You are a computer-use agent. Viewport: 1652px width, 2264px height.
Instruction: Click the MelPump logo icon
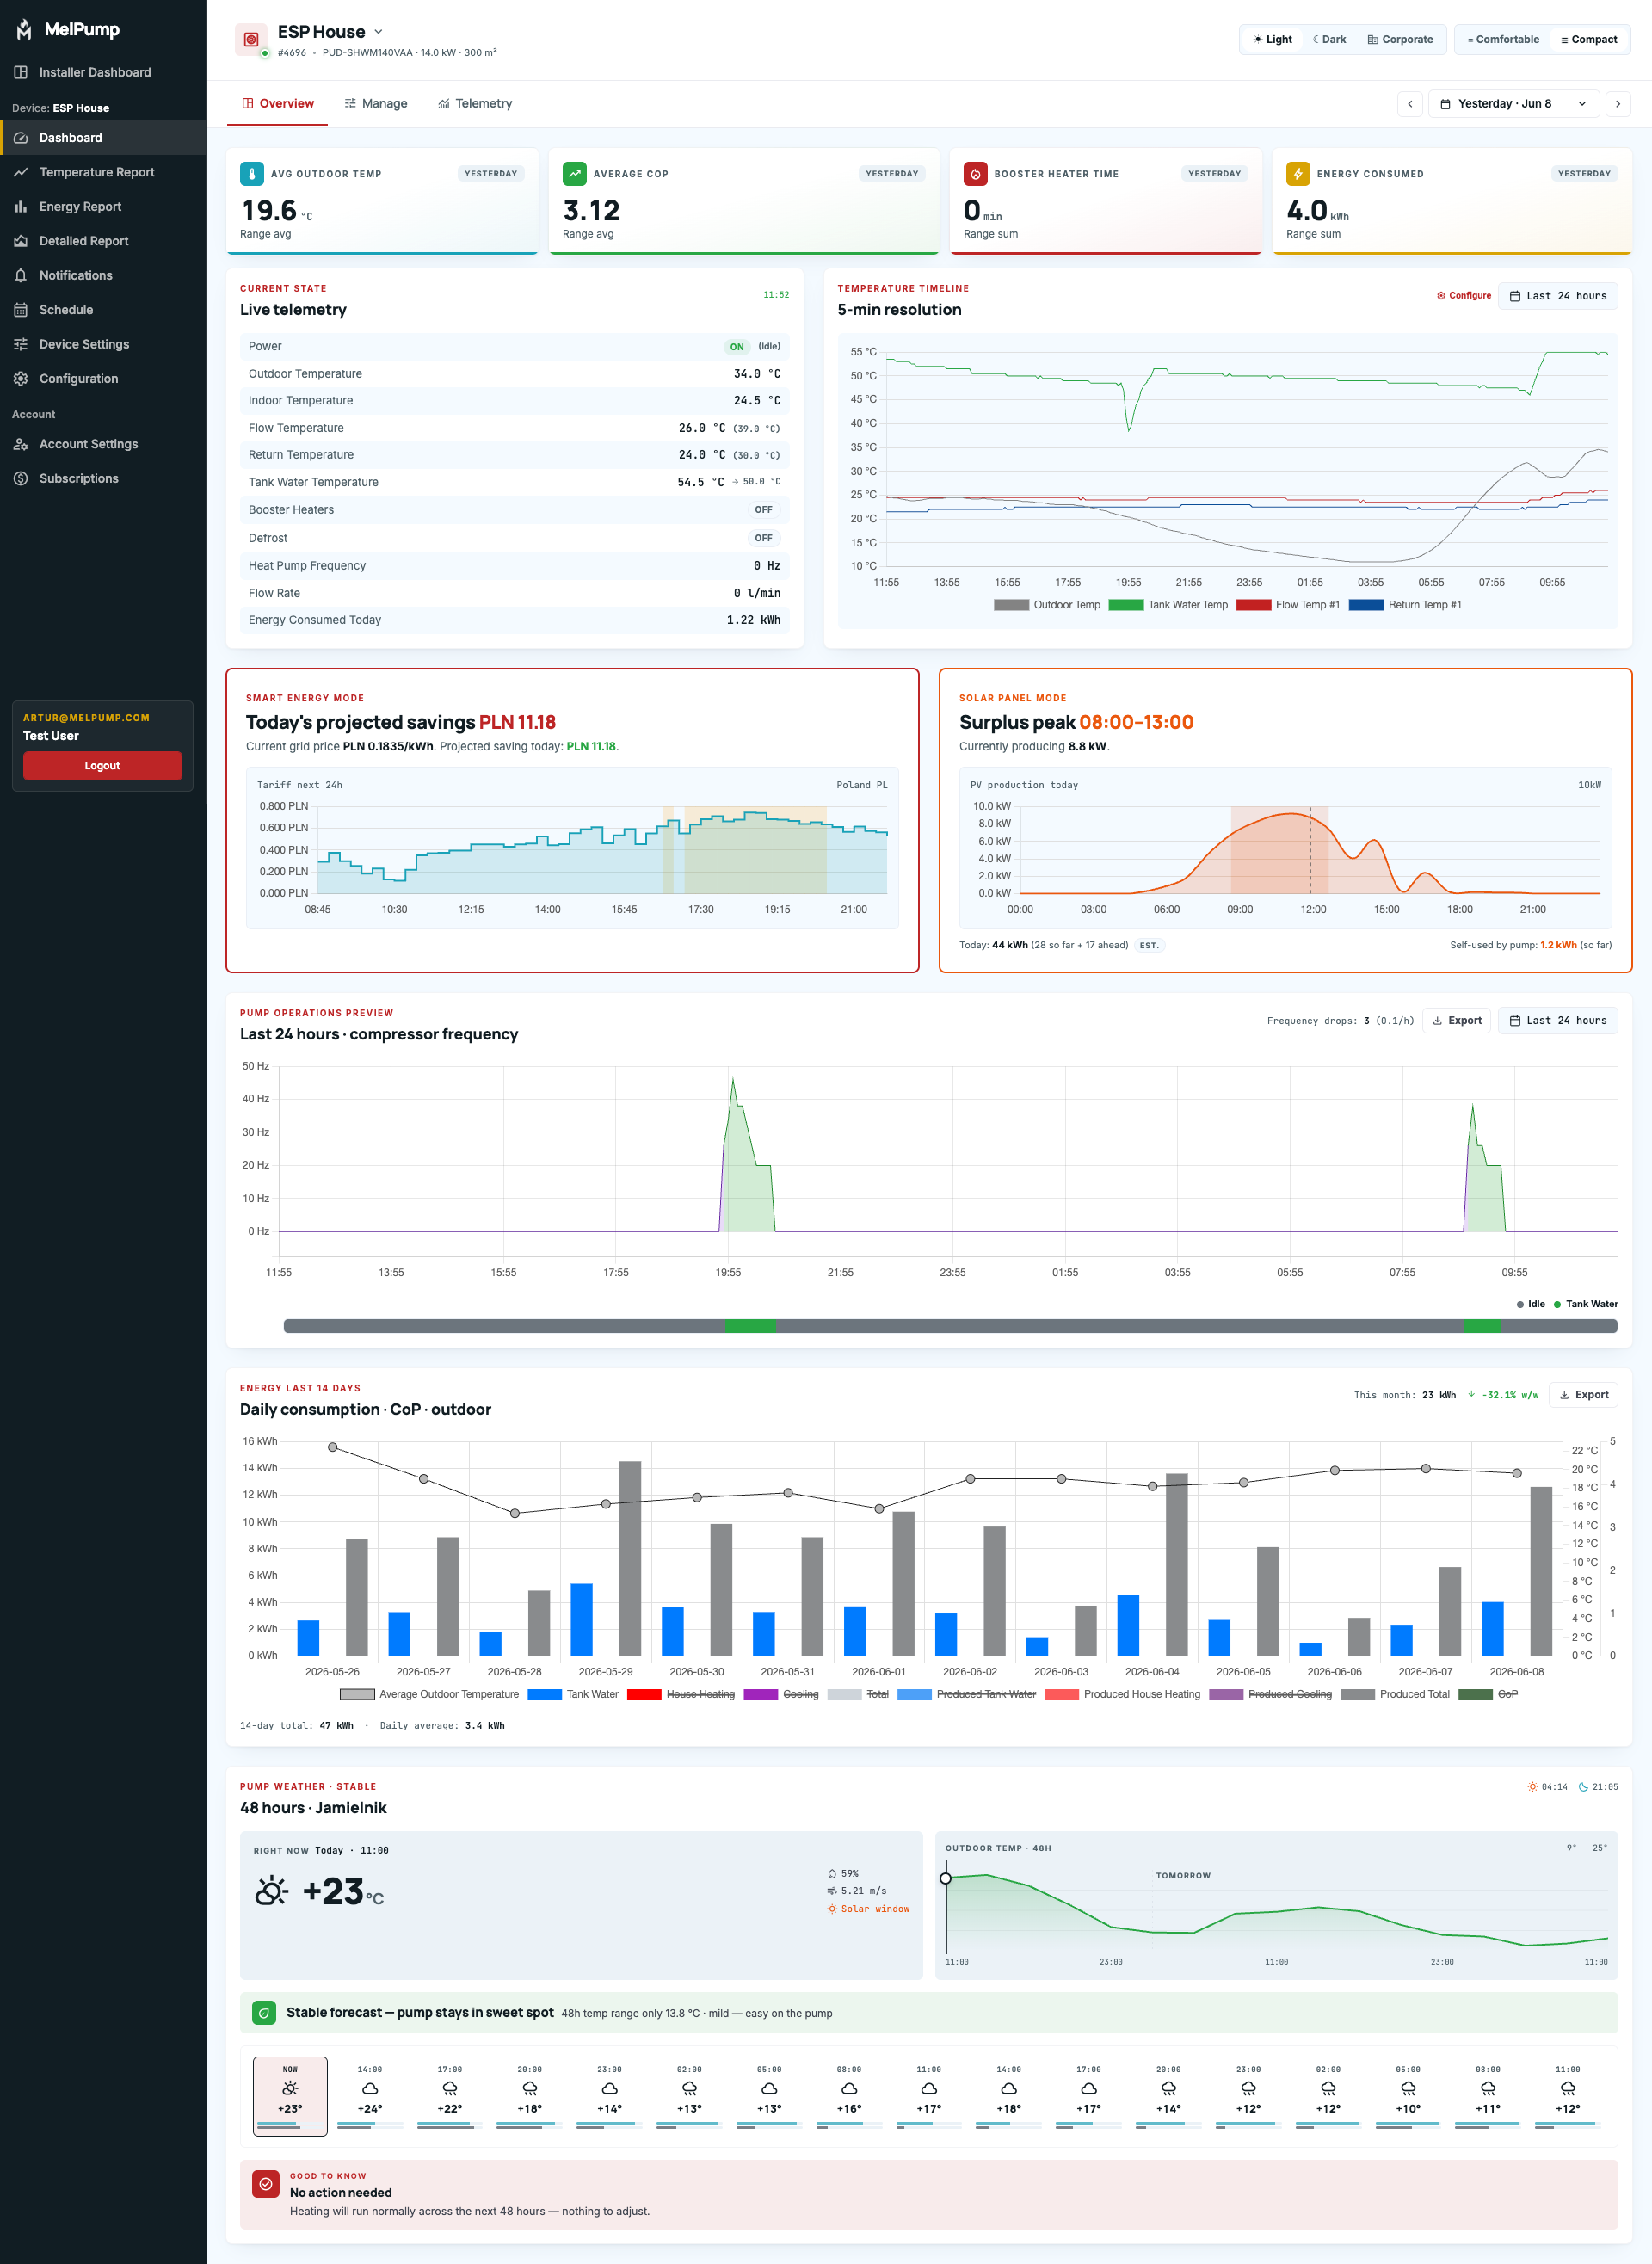[24, 30]
